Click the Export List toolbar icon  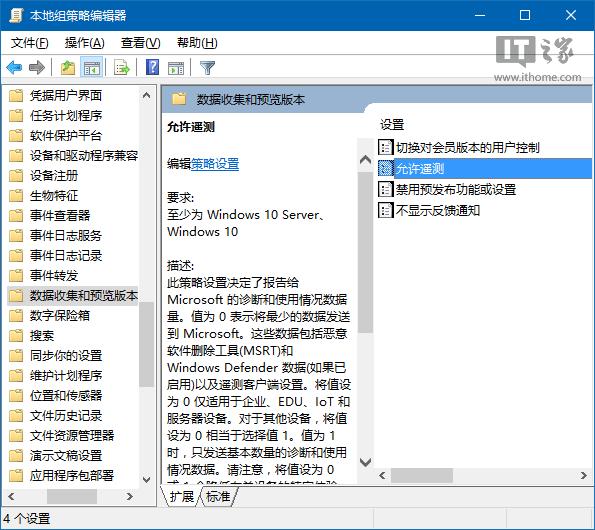click(x=122, y=68)
